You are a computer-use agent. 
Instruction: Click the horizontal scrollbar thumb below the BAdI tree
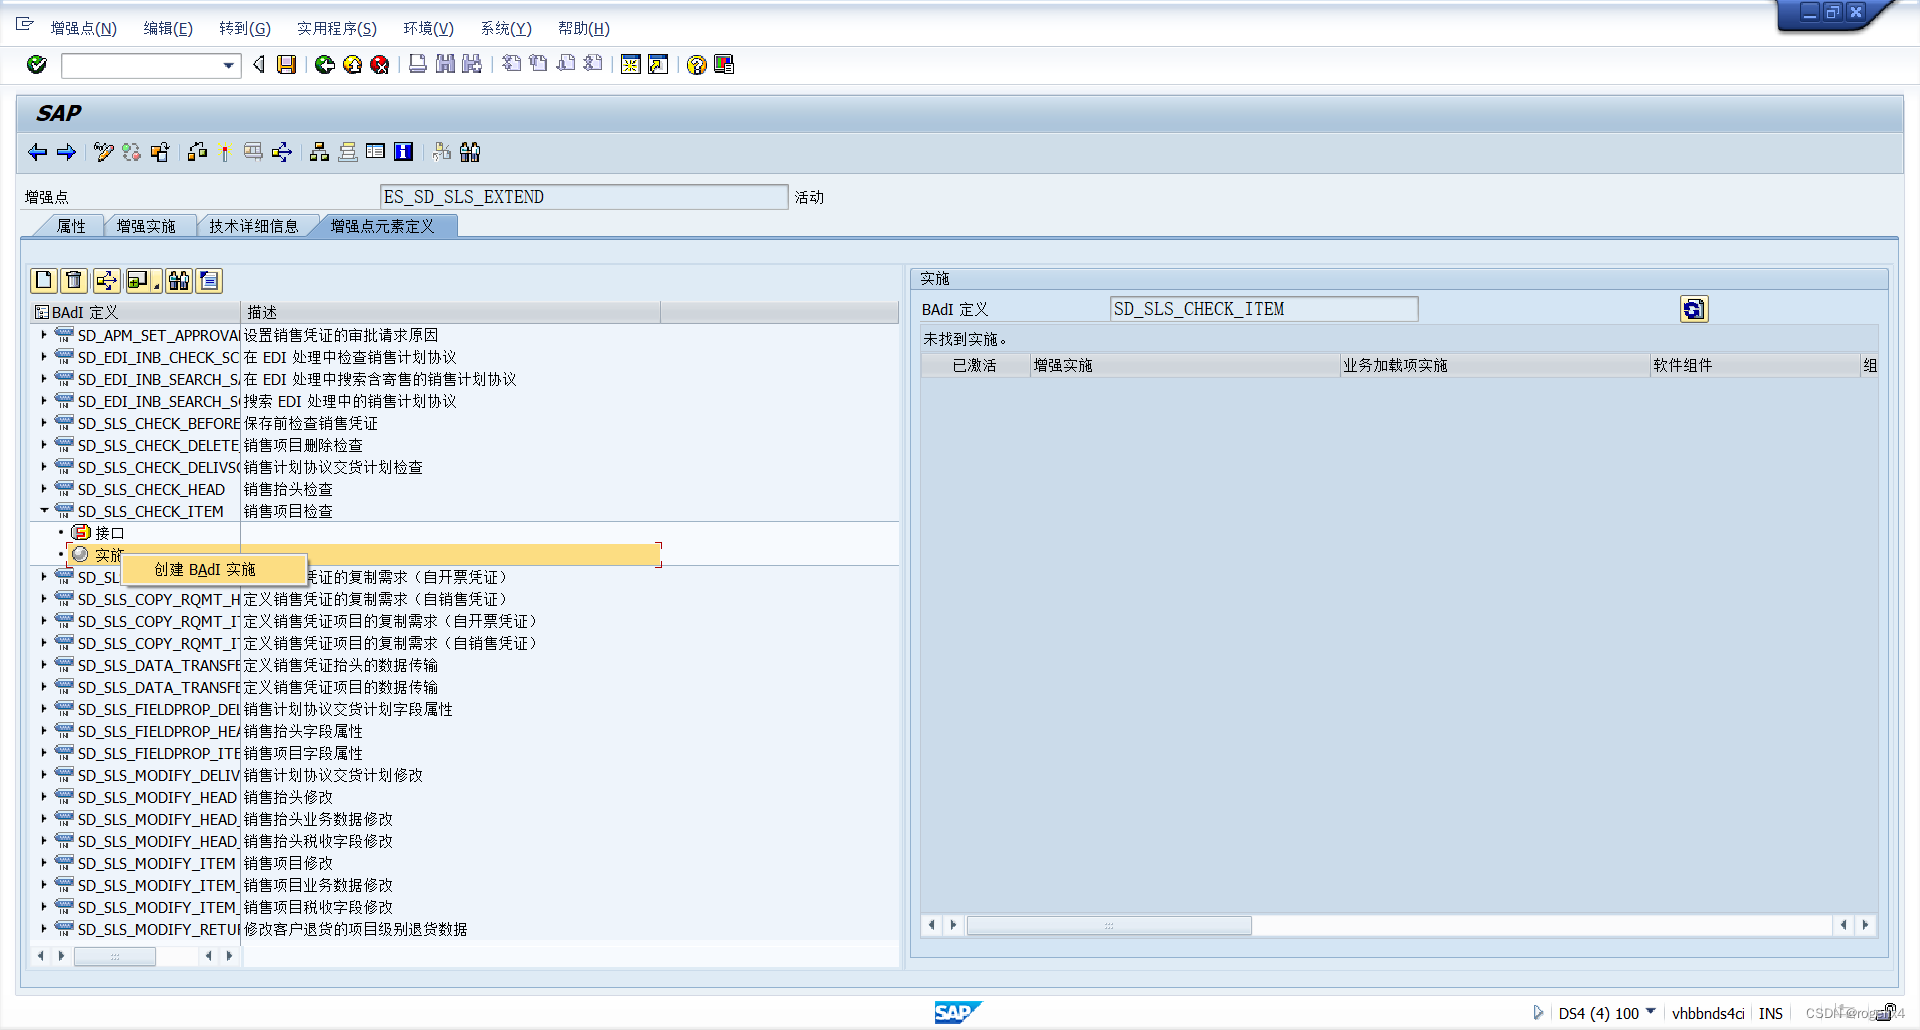(x=115, y=957)
